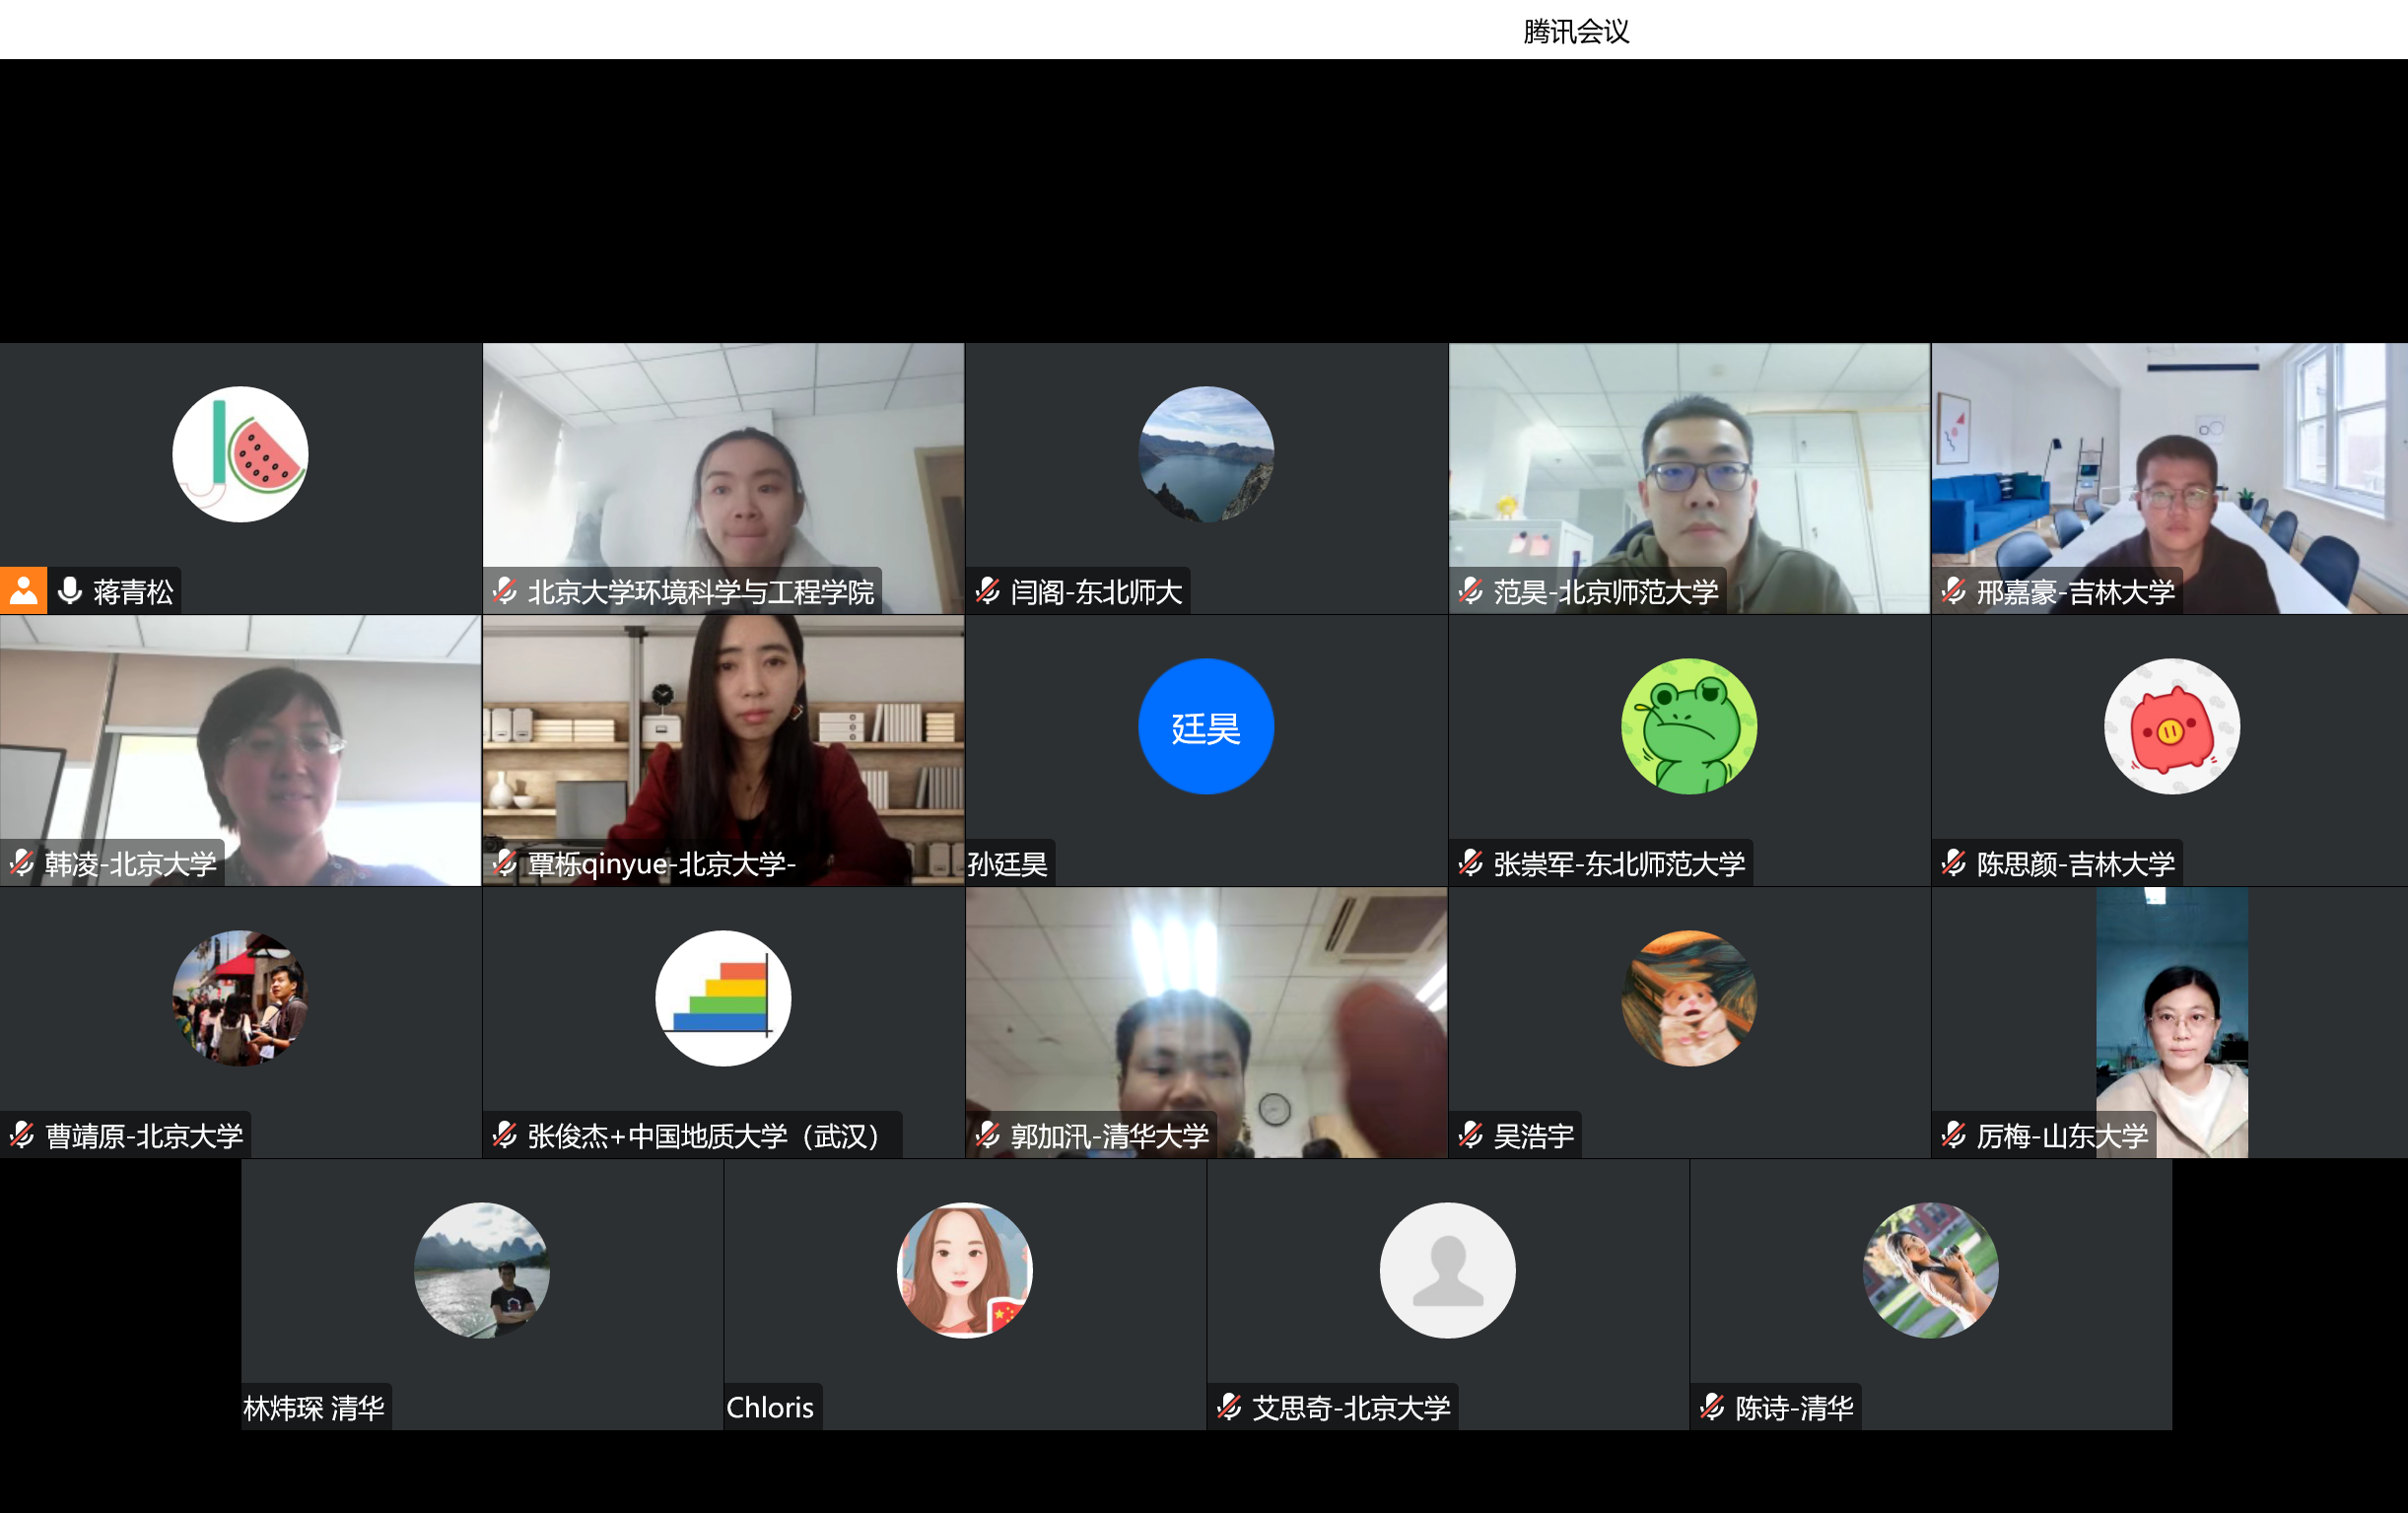
Task: Click the name label 闫阁-东北师大
Action: point(1096,592)
